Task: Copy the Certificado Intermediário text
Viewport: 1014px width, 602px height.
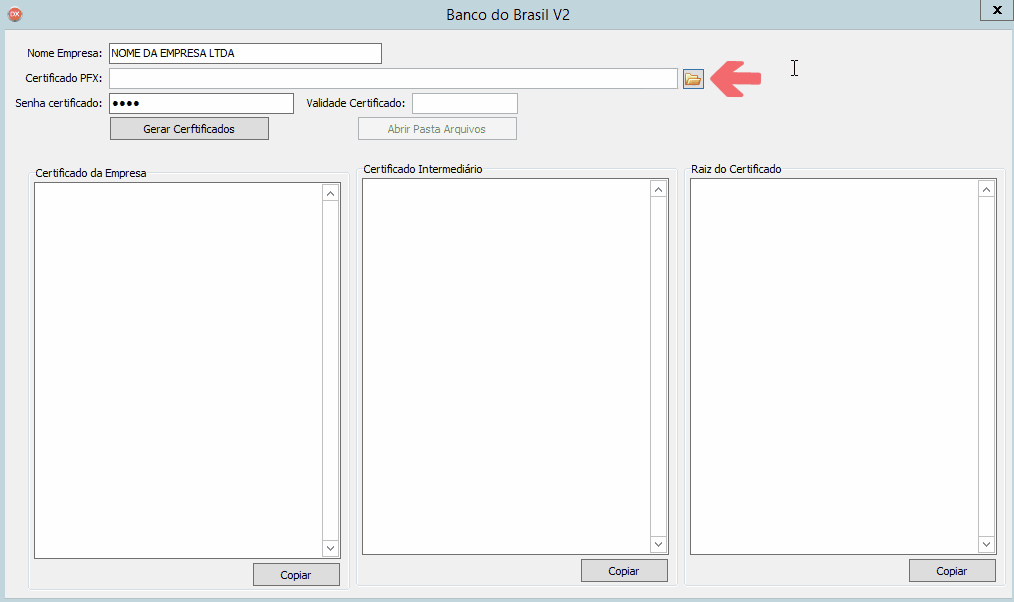Action: click(x=624, y=571)
